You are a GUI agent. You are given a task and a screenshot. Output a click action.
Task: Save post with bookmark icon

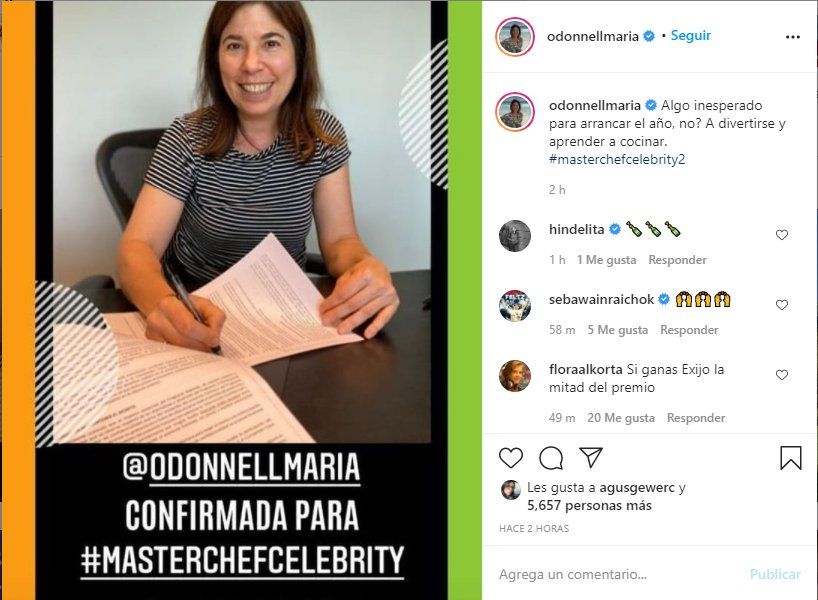790,458
